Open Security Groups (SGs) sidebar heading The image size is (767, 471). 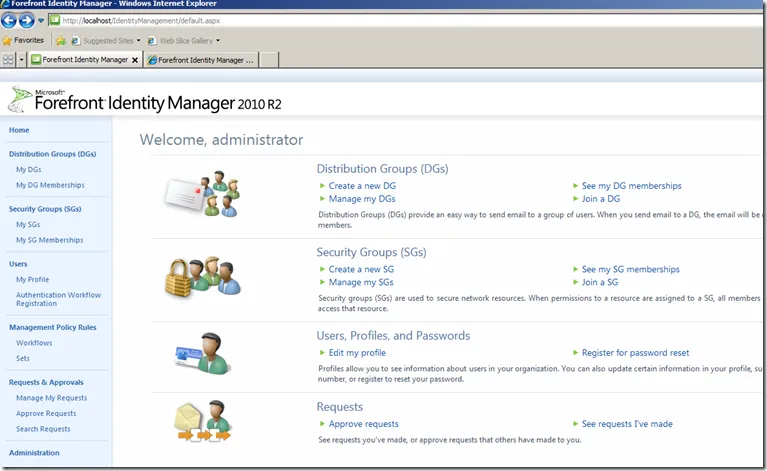tap(45, 209)
